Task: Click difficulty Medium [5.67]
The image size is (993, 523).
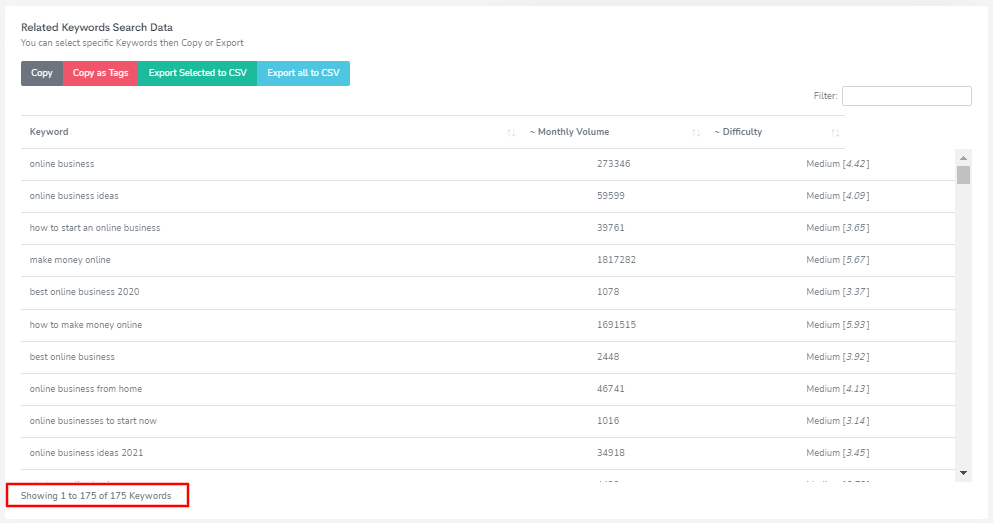Action: pyautogui.click(x=838, y=260)
